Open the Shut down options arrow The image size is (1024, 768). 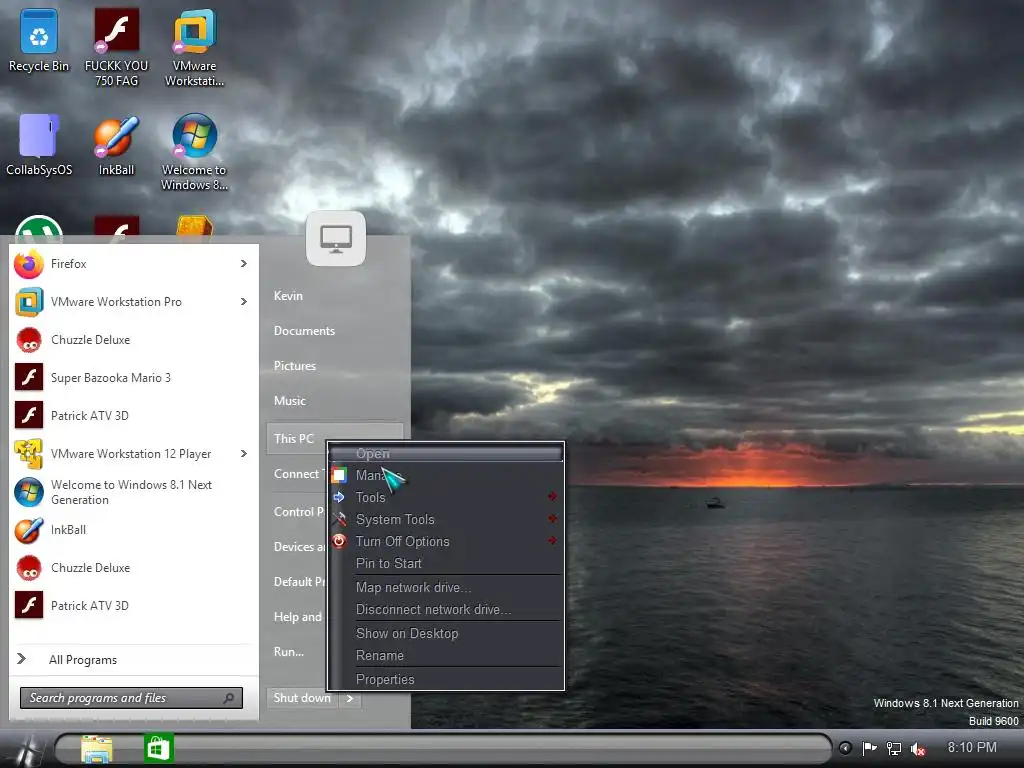tap(350, 699)
